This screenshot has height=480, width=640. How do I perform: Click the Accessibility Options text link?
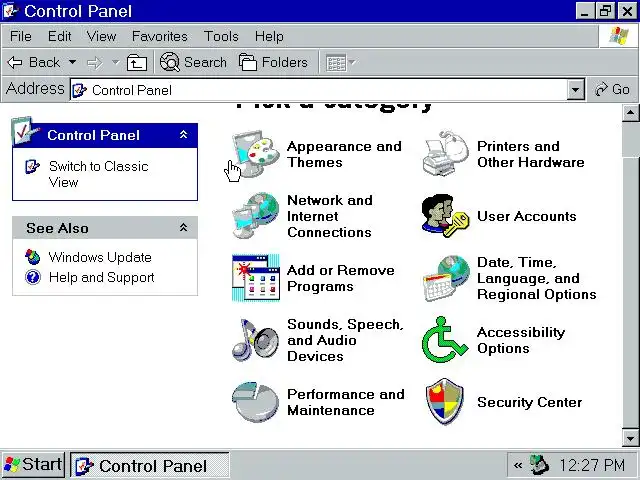point(521,340)
